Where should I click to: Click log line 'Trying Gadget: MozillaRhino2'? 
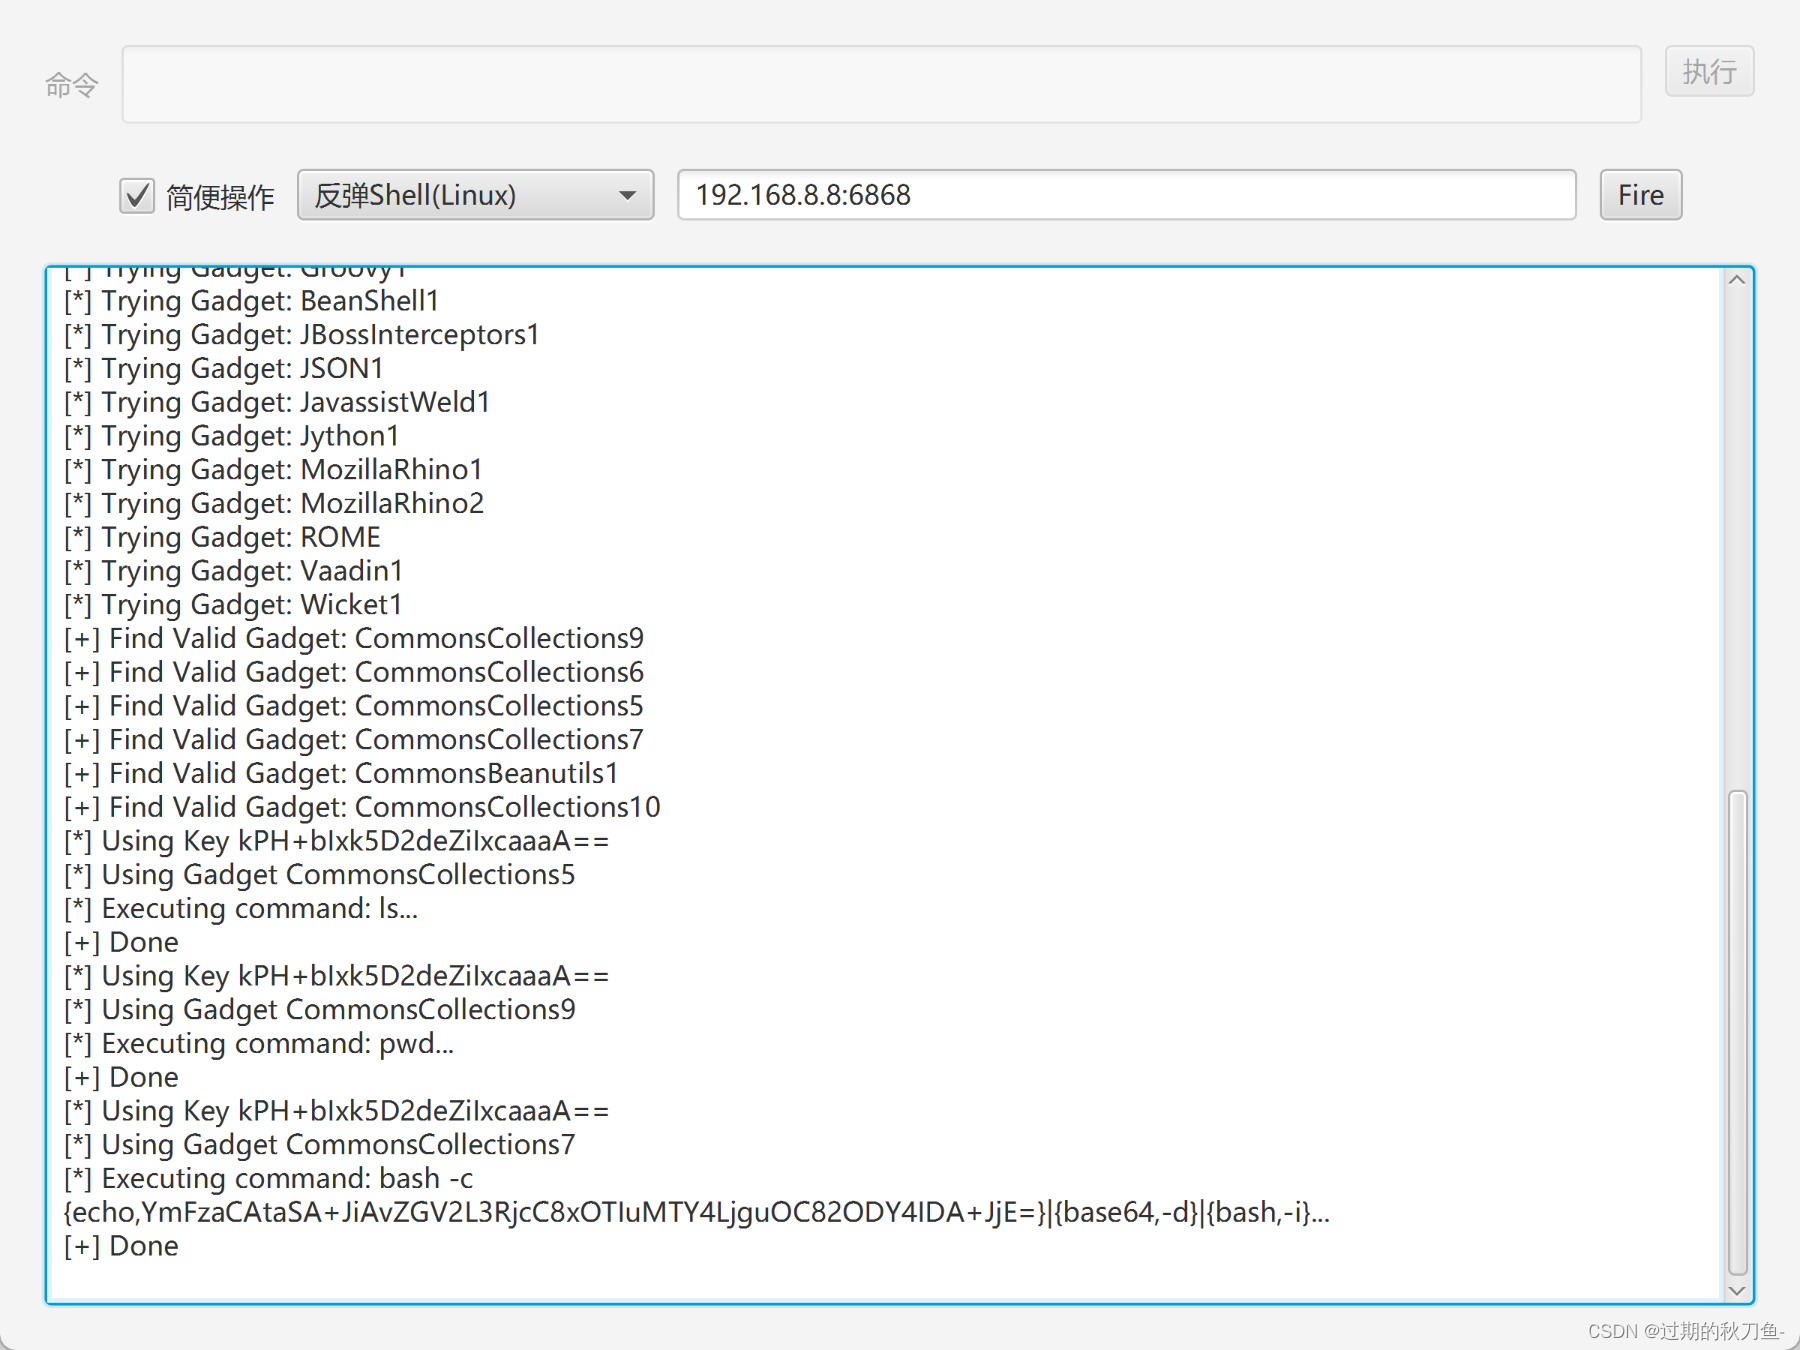(273, 504)
